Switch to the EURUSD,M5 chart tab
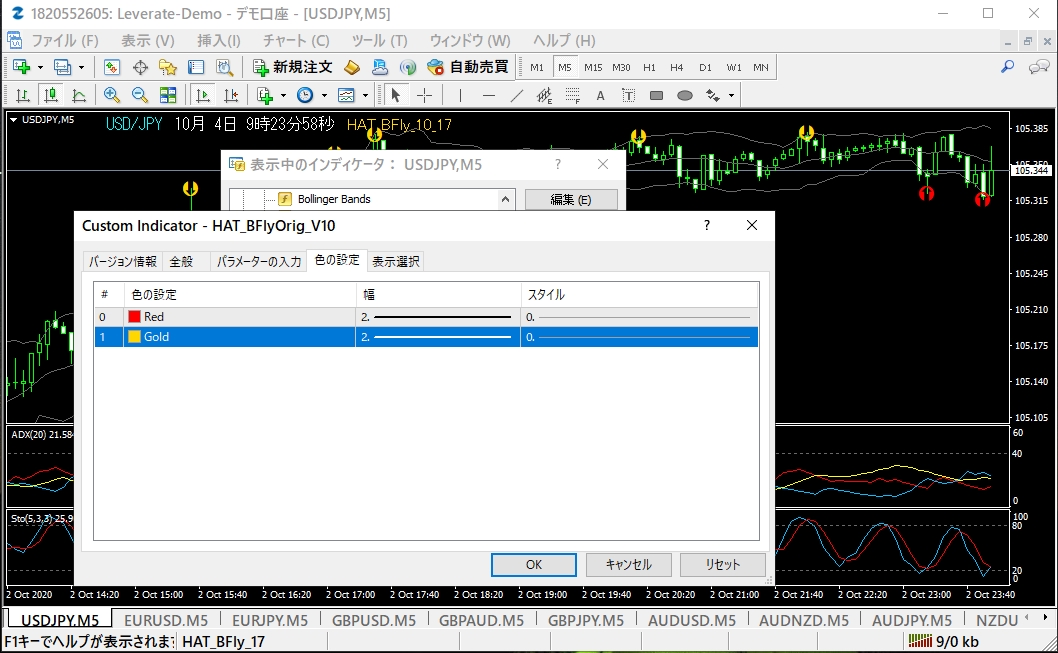 (166, 621)
